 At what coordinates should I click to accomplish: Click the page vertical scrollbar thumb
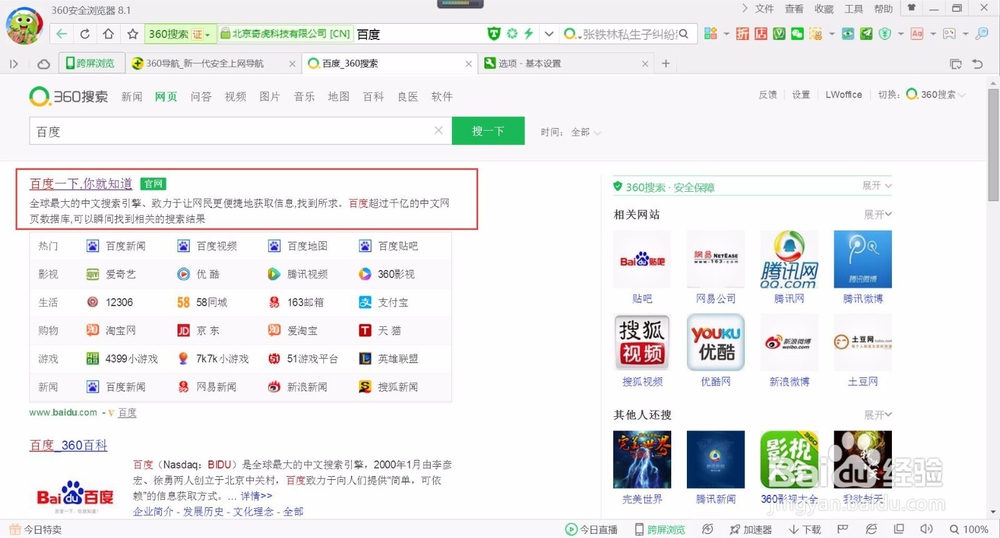pos(993,145)
